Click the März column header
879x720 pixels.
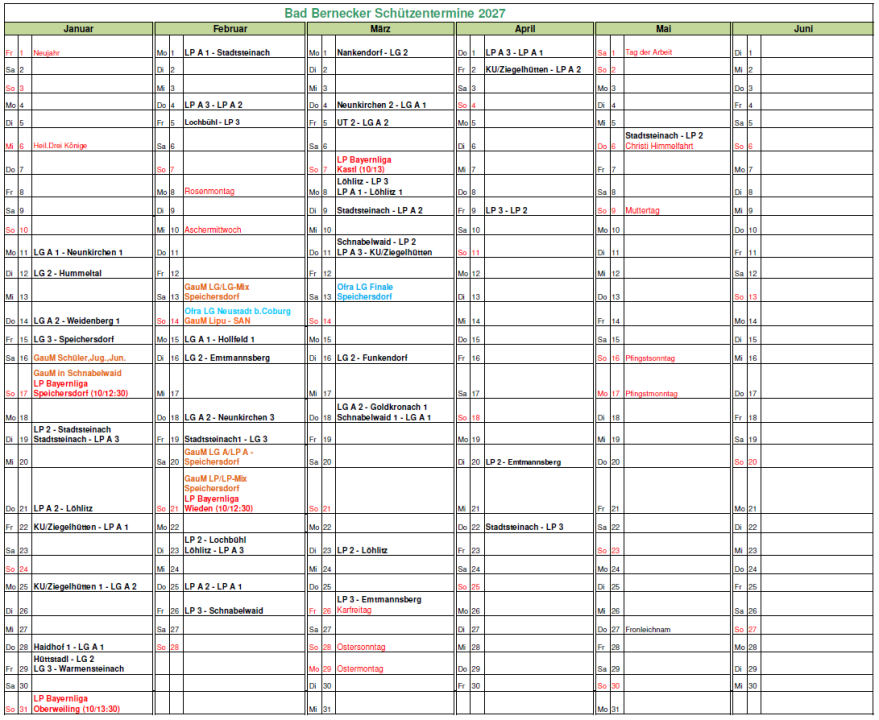[381, 29]
